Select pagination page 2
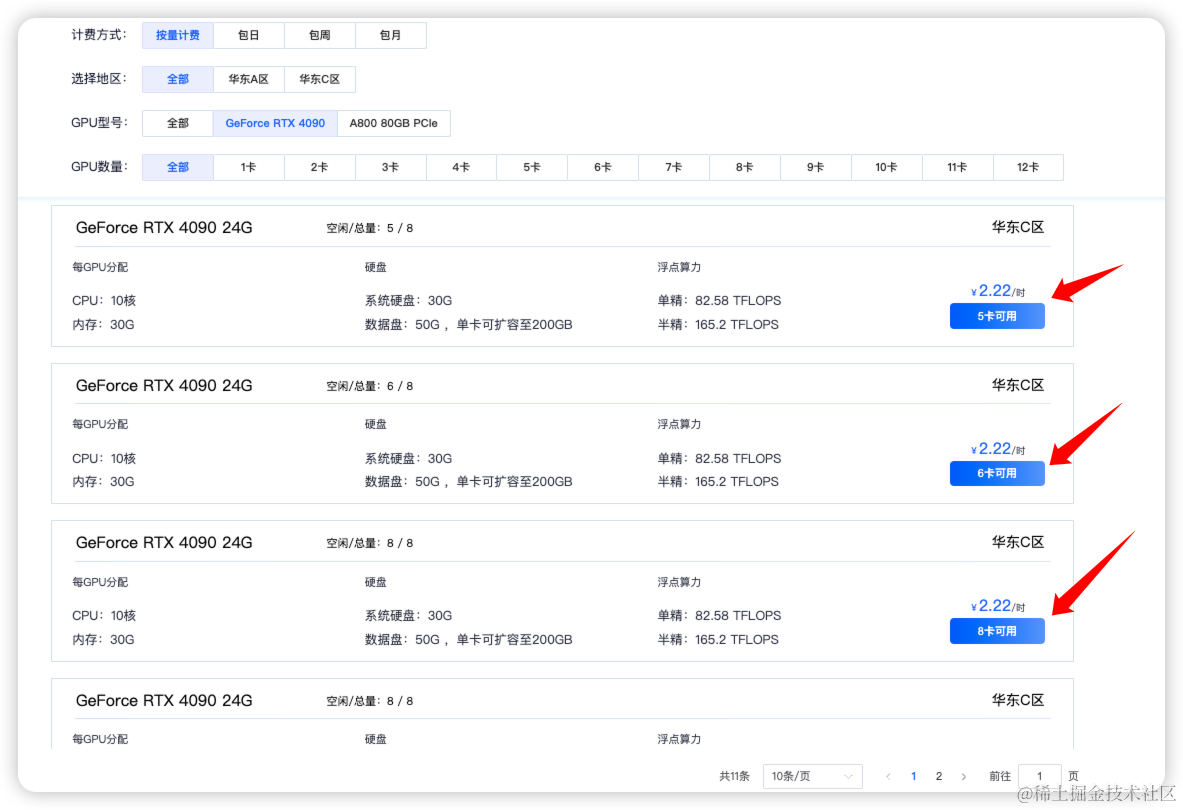This screenshot has width=1183, height=810. (x=939, y=776)
